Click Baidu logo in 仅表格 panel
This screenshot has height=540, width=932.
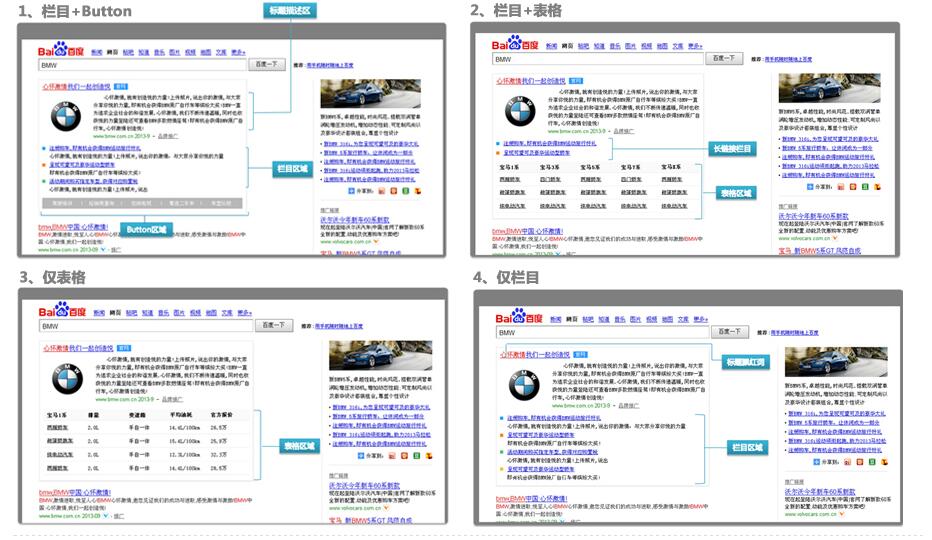62,310
